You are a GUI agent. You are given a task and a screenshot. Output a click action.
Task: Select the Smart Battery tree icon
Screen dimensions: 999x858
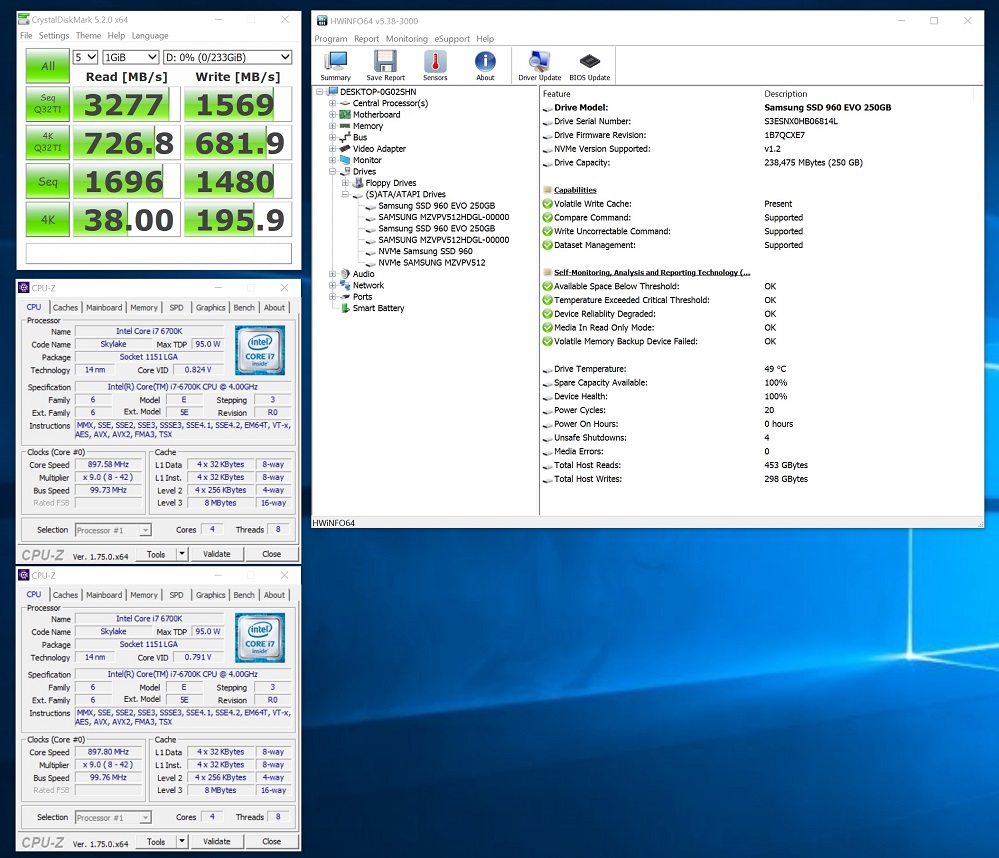344,308
